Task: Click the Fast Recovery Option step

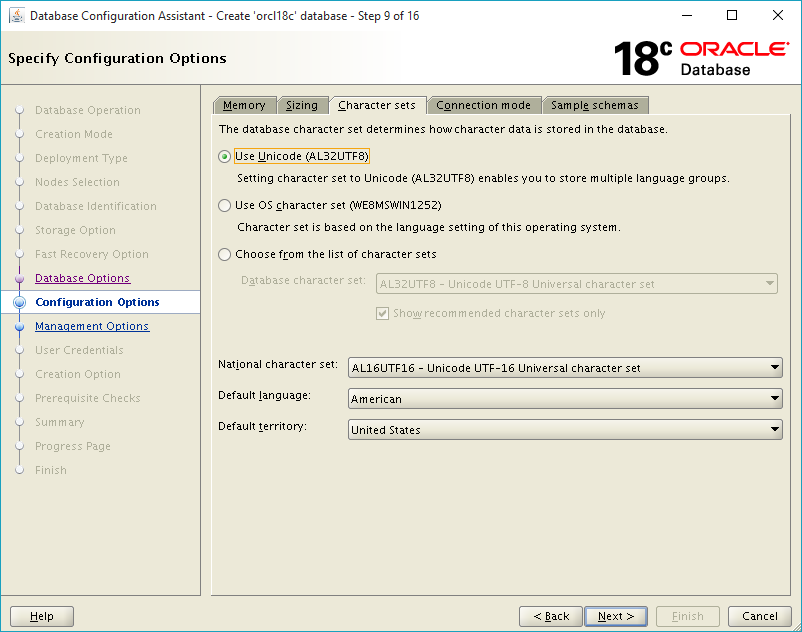Action: point(92,254)
